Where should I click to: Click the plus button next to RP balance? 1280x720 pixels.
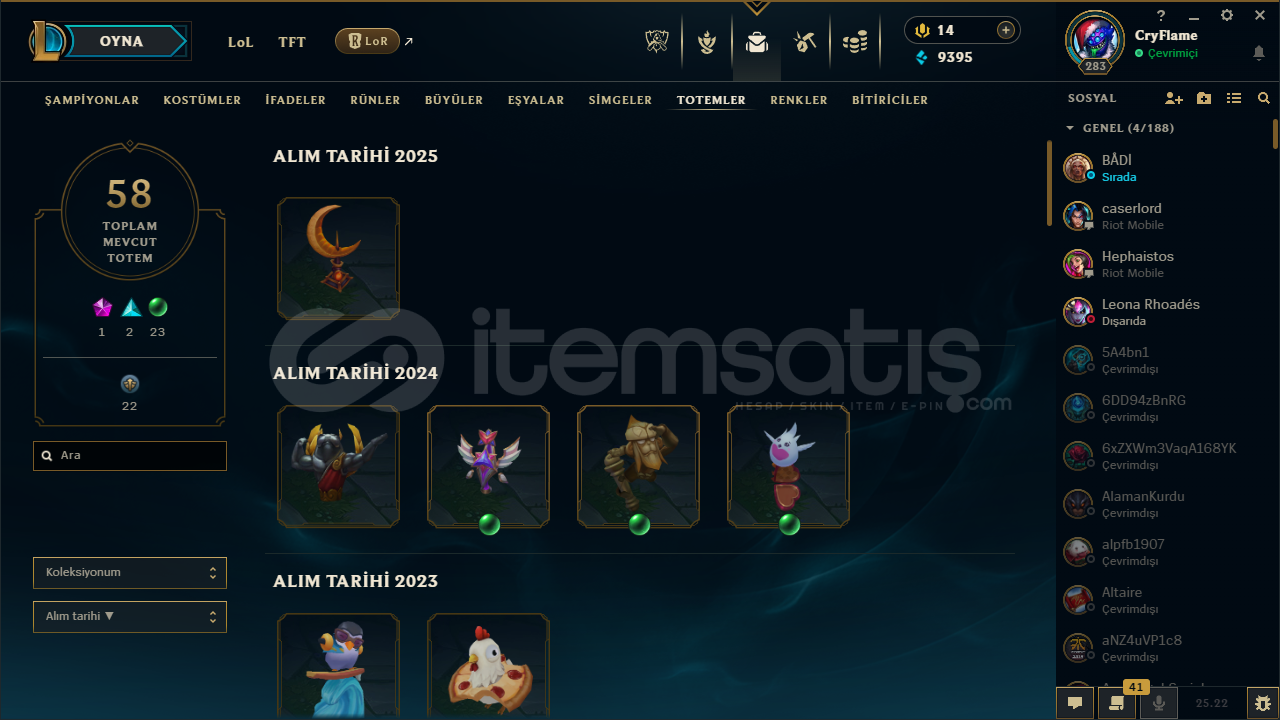coord(1006,30)
